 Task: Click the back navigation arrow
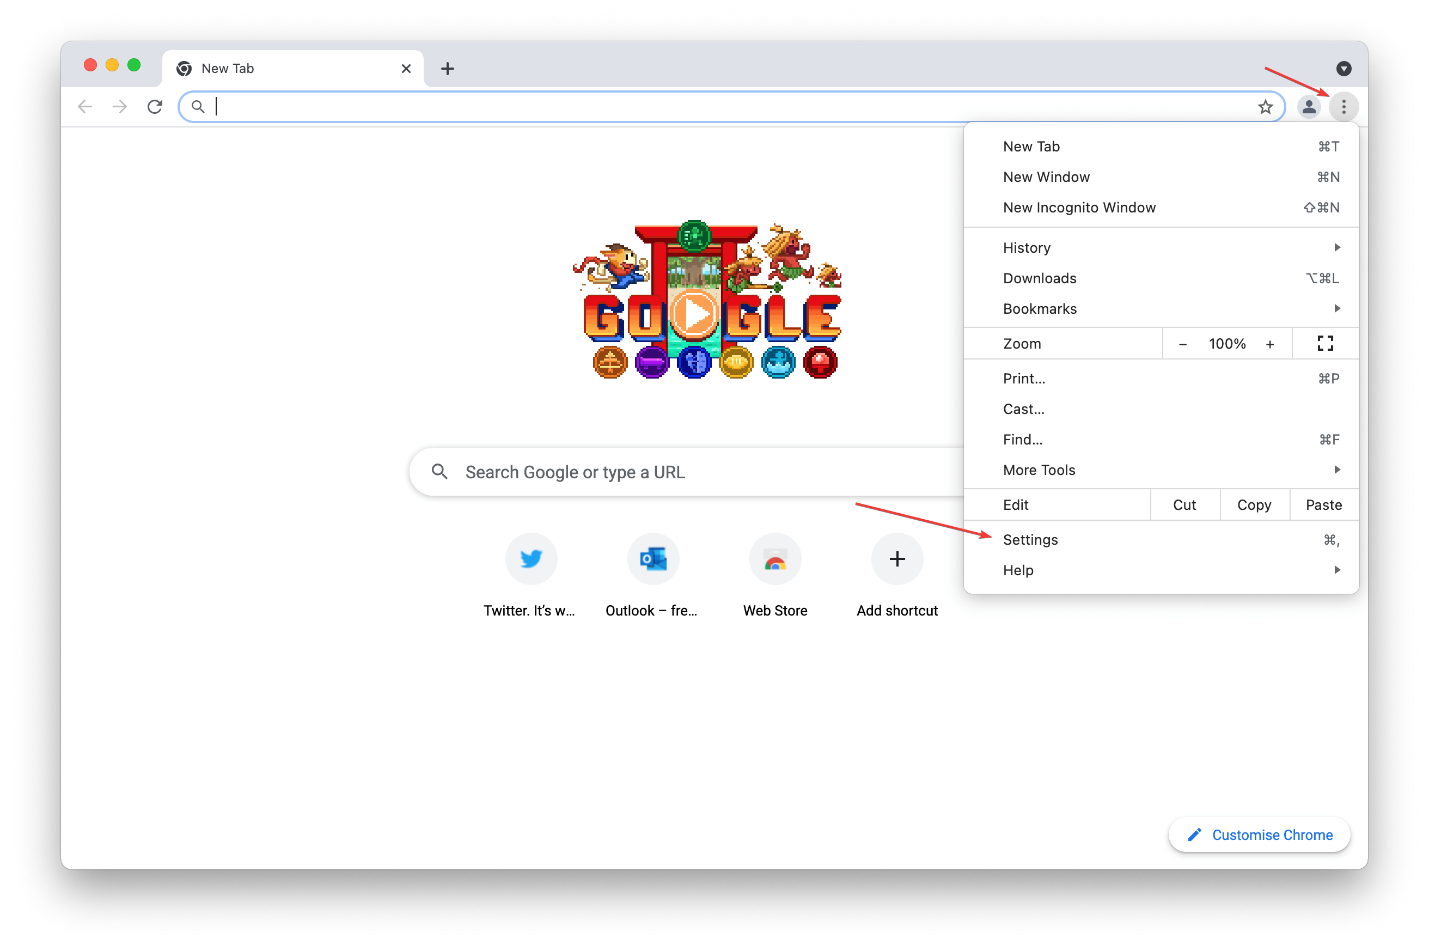(x=84, y=106)
